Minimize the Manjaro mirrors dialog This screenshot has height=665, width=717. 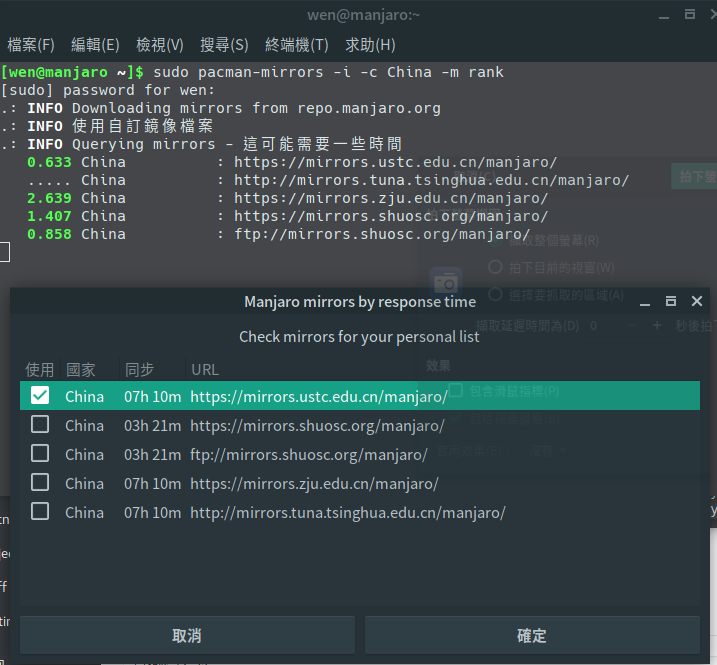(645, 302)
